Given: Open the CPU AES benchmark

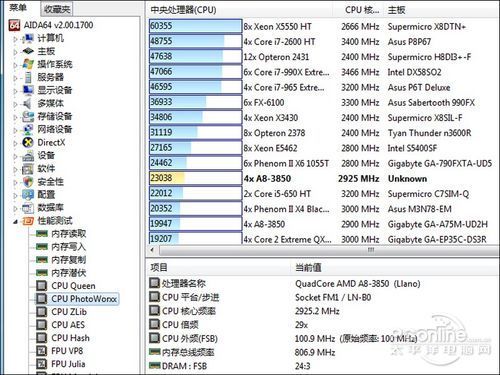Looking at the screenshot, I should tap(60, 325).
